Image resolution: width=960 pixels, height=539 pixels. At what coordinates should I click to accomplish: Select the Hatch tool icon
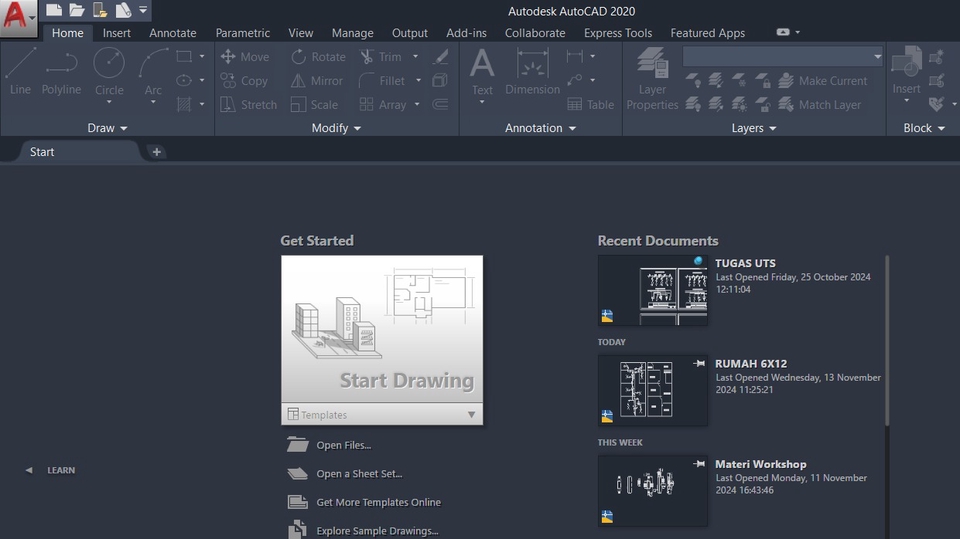(x=184, y=104)
